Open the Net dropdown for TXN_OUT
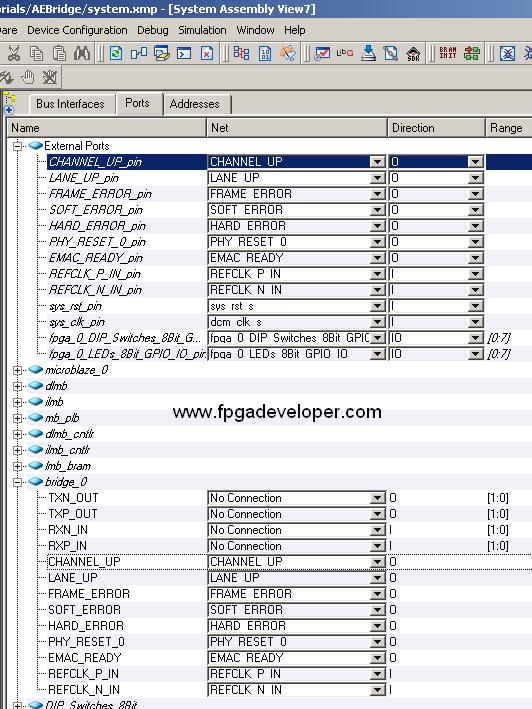Viewport: 532px width, 709px height. pos(377,498)
